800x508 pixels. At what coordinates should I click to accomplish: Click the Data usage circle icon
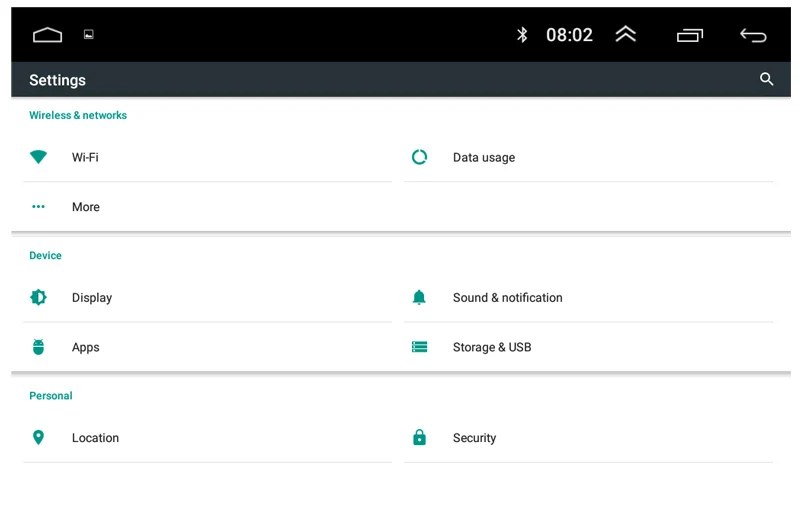pyautogui.click(x=419, y=157)
